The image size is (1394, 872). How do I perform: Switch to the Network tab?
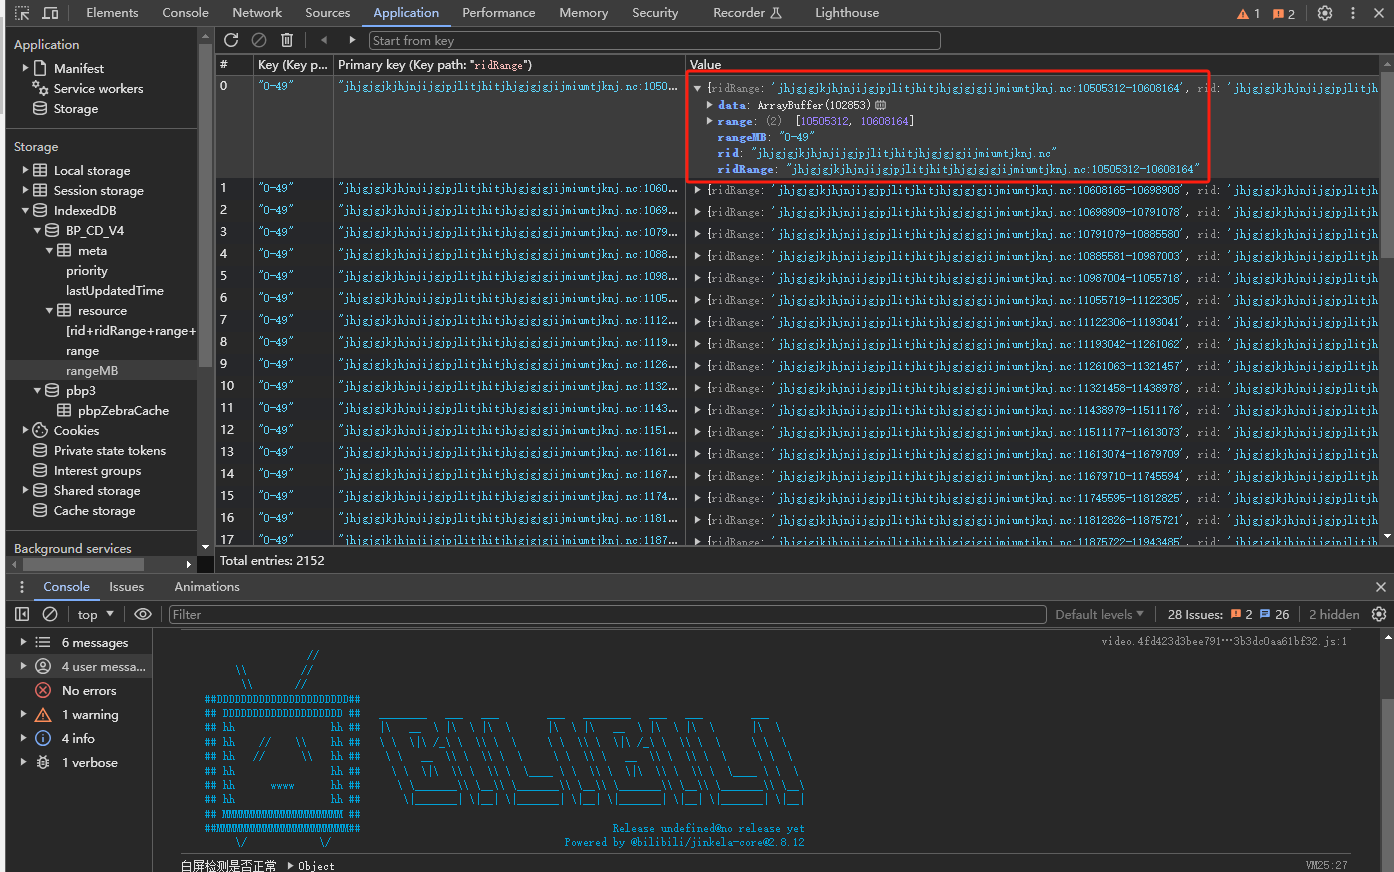pyautogui.click(x=257, y=13)
